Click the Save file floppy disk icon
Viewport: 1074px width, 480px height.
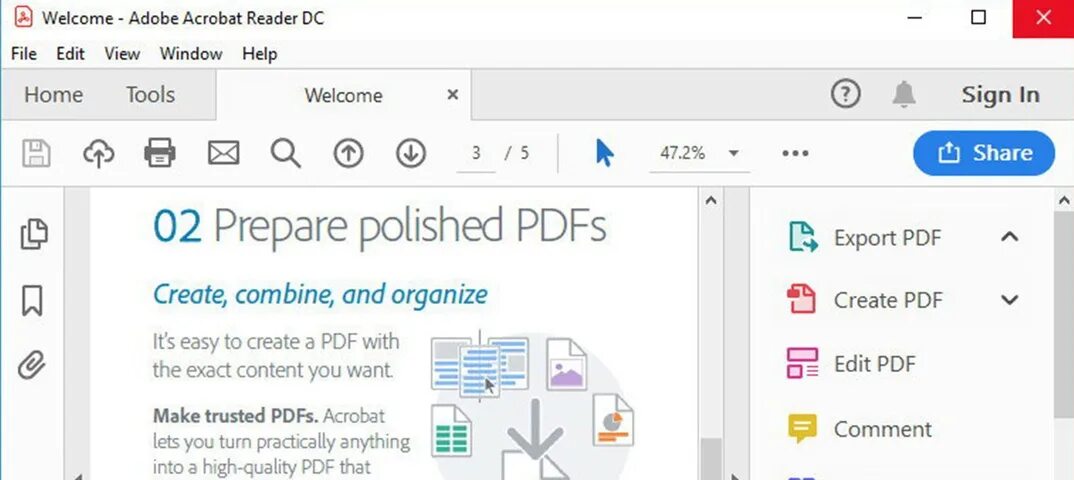pyautogui.click(x=36, y=153)
